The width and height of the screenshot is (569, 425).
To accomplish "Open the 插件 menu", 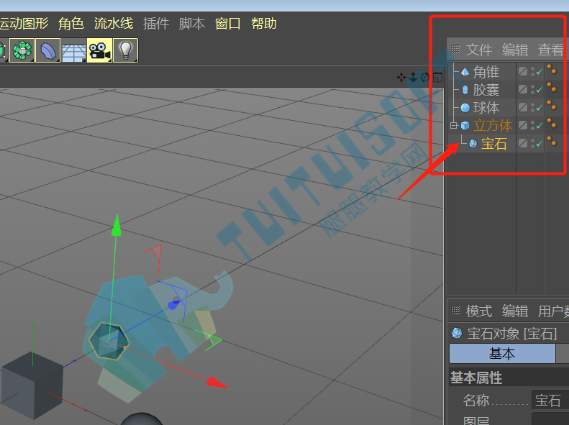I will [x=156, y=24].
